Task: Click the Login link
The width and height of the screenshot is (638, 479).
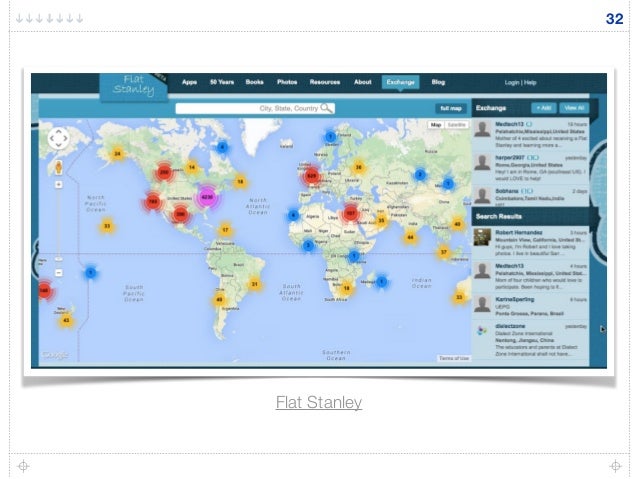Action: click(x=512, y=83)
